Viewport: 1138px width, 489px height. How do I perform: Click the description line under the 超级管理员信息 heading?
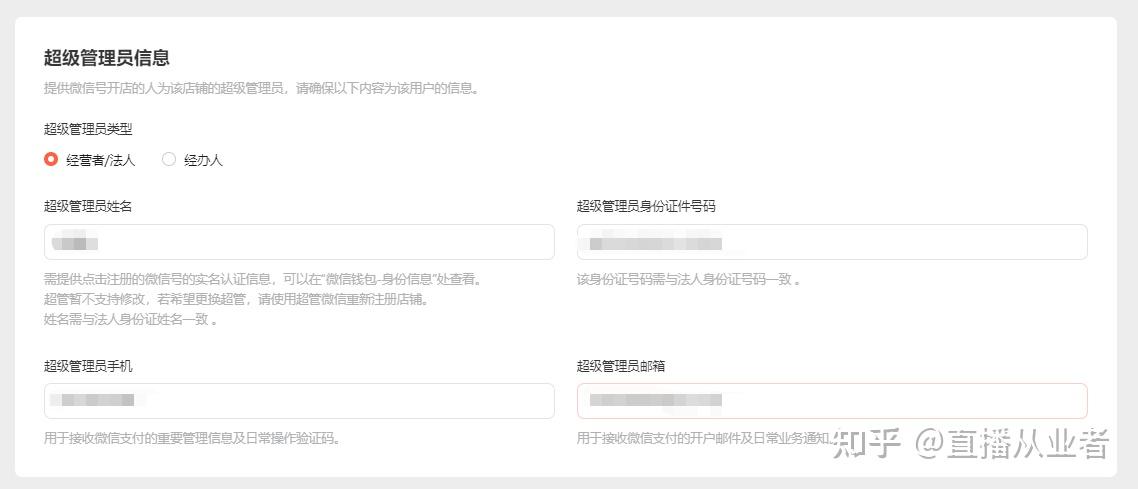pos(262,88)
